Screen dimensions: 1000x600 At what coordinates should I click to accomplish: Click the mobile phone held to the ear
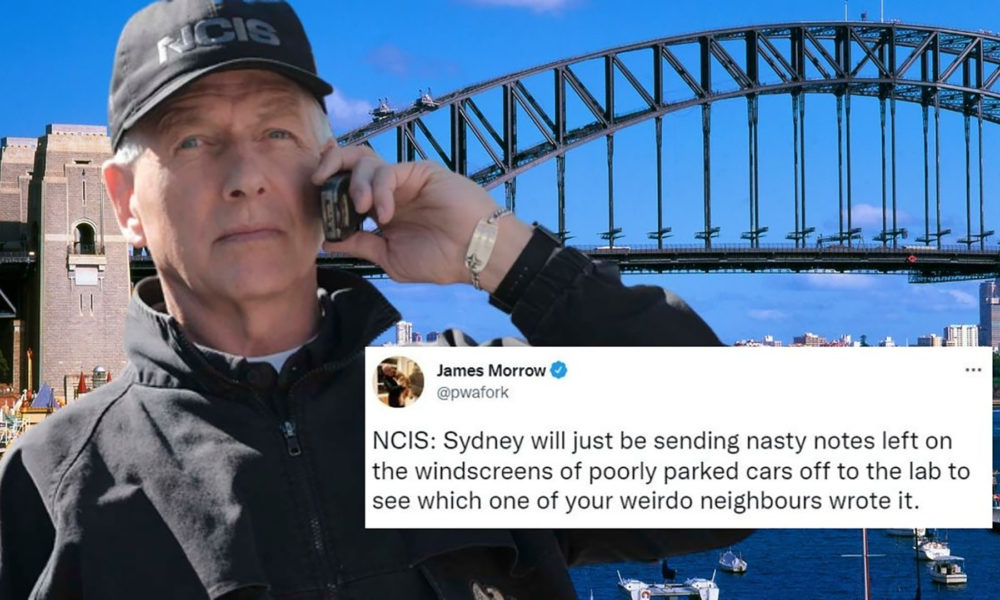tap(339, 208)
